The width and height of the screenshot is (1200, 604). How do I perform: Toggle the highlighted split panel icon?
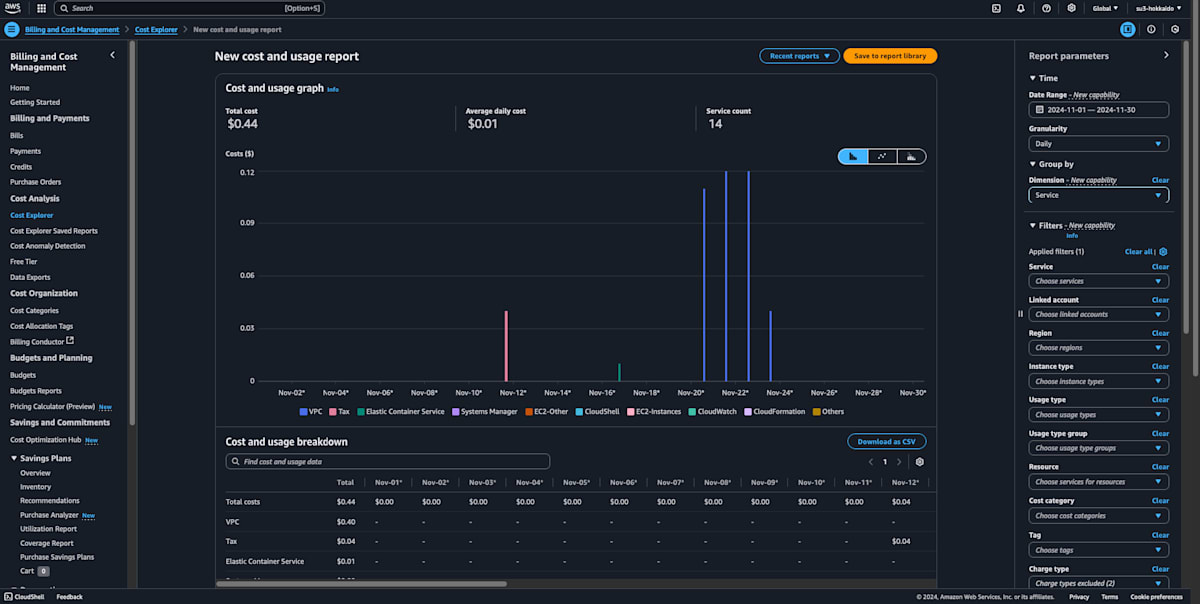(x=1128, y=30)
